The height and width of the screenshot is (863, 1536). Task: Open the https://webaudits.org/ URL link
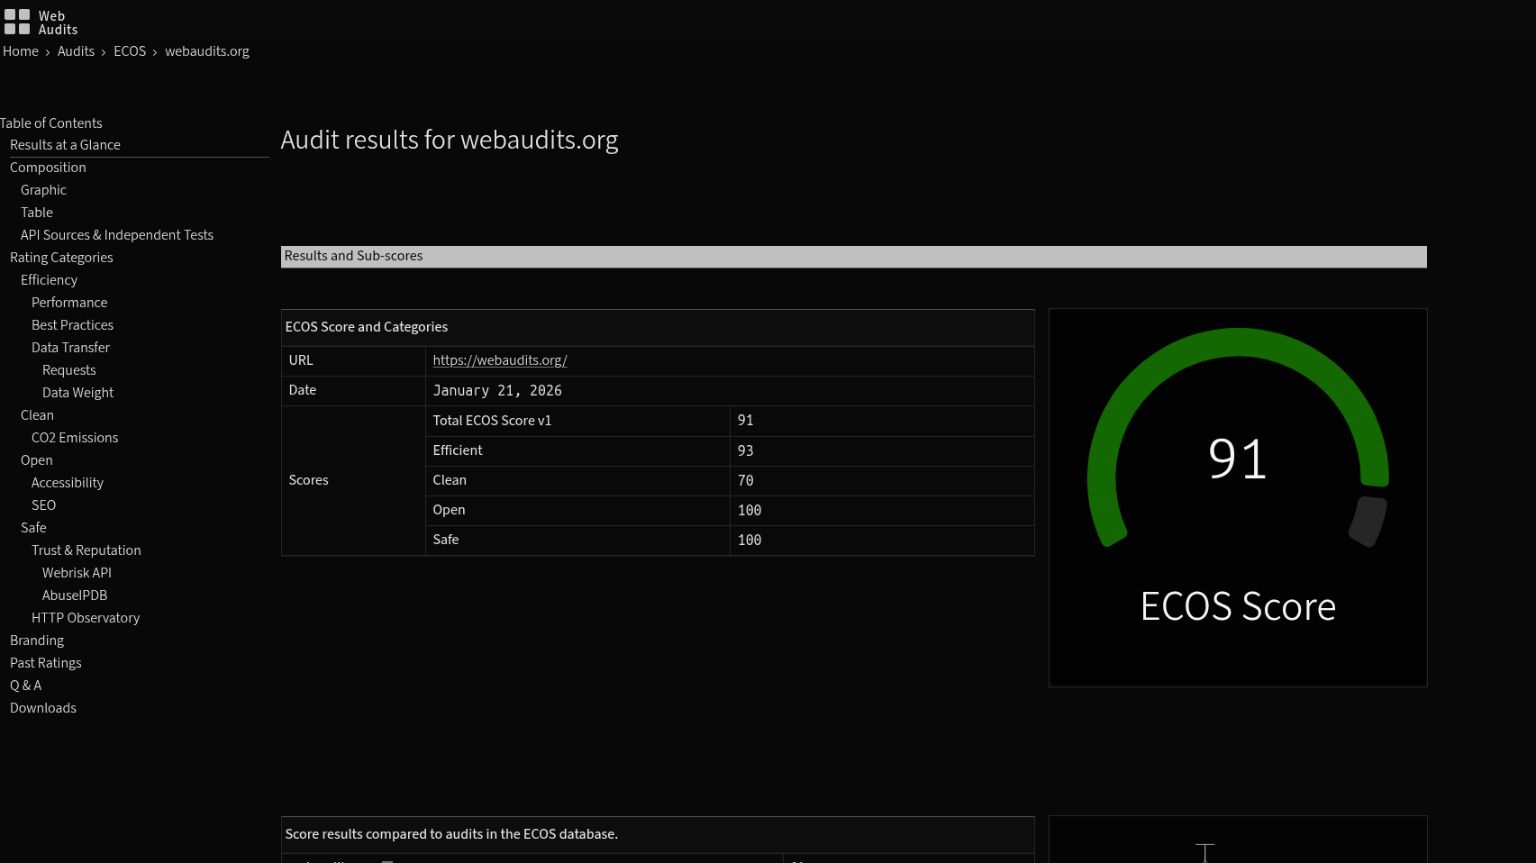[499, 360]
